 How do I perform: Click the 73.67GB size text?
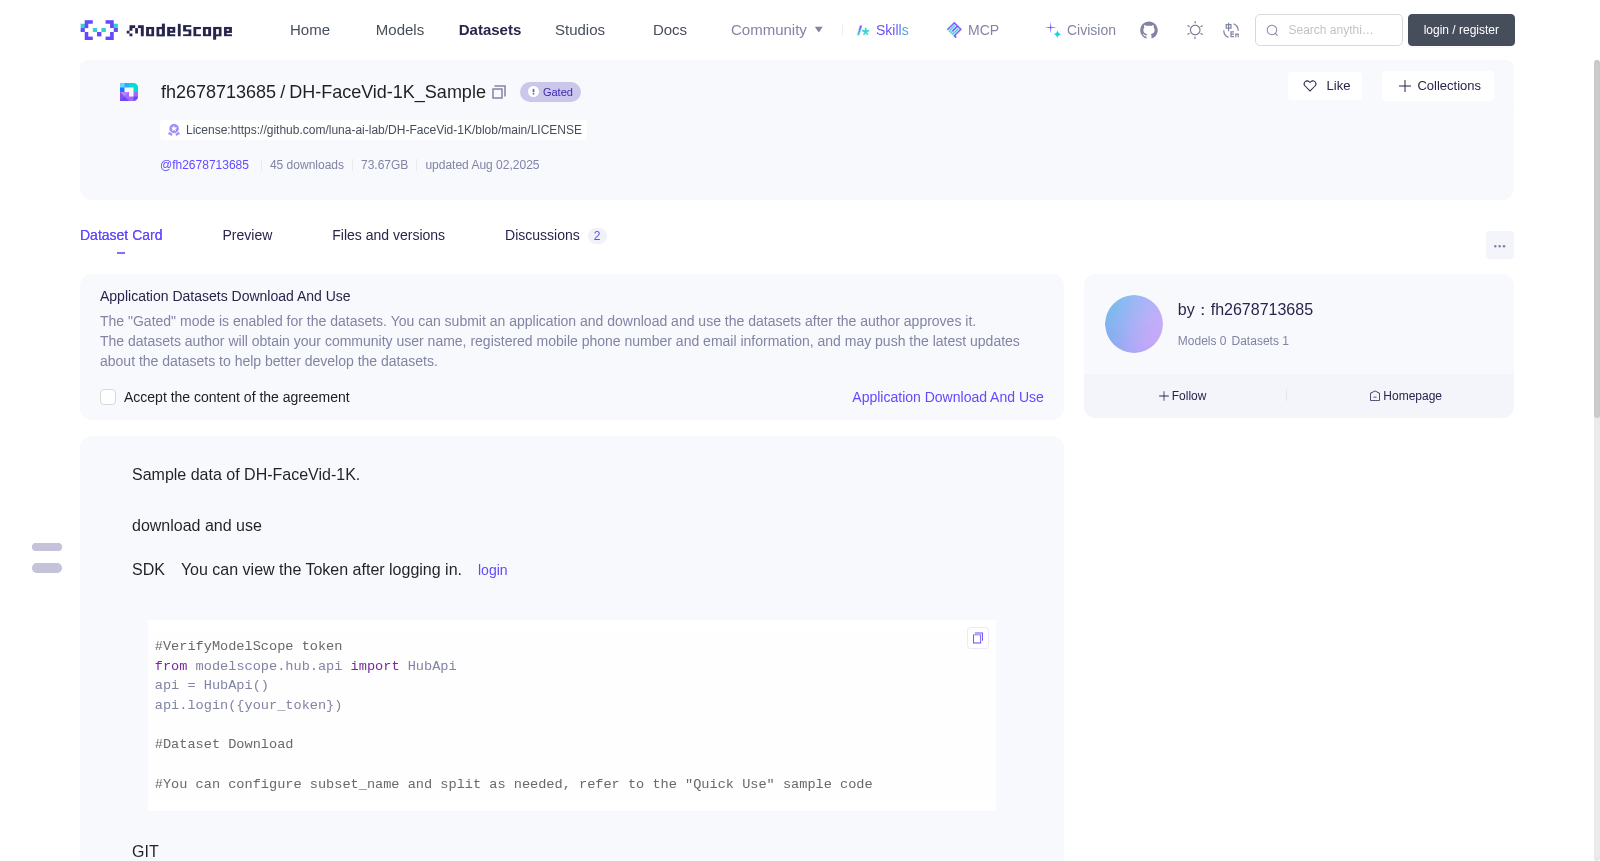click(384, 165)
